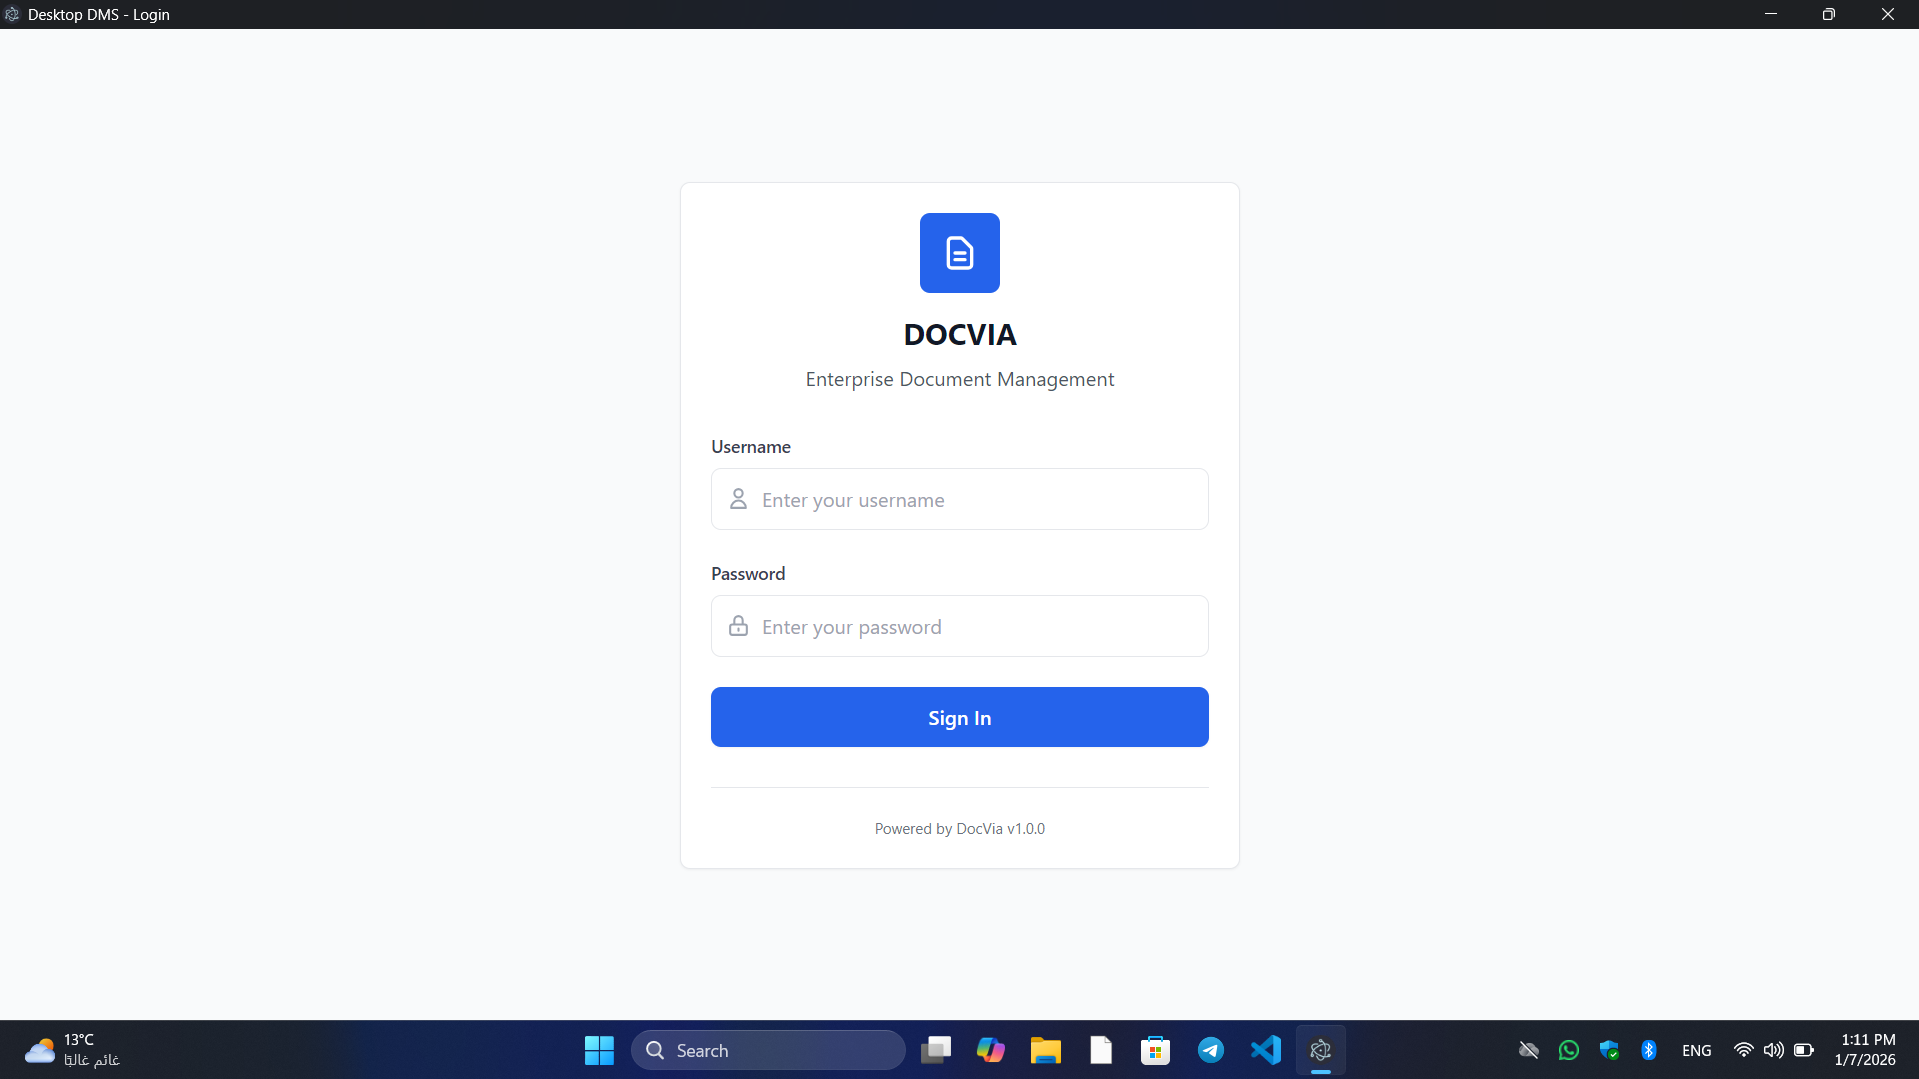Open File Explorer
This screenshot has height=1079, width=1919.
coord(1045,1050)
